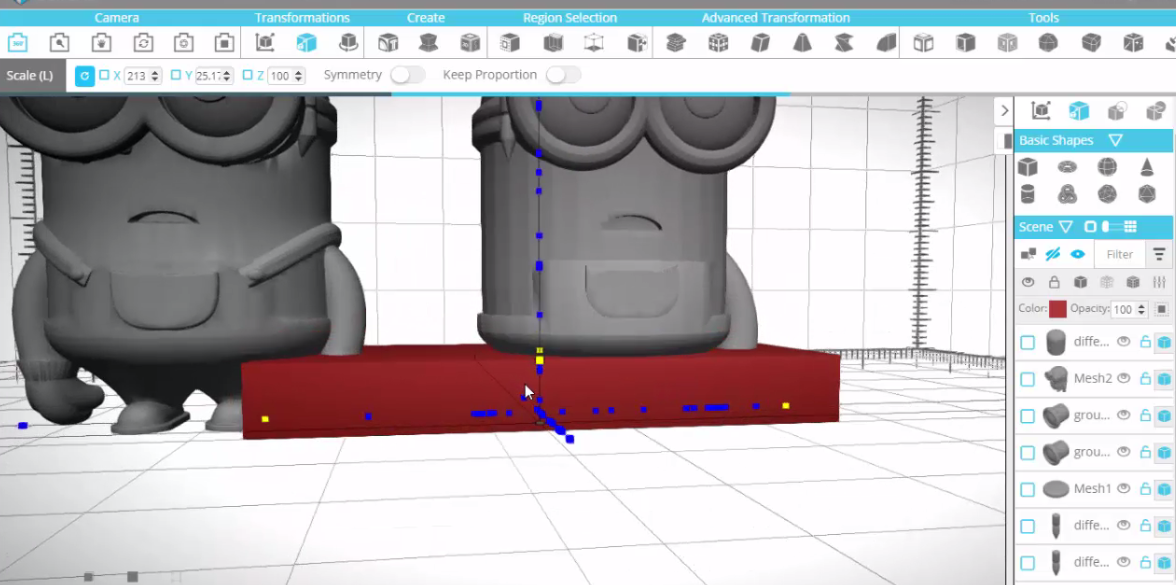The width and height of the screenshot is (1176, 585).
Task: Select the Bend curved-block transformation icon
Action: [886, 43]
